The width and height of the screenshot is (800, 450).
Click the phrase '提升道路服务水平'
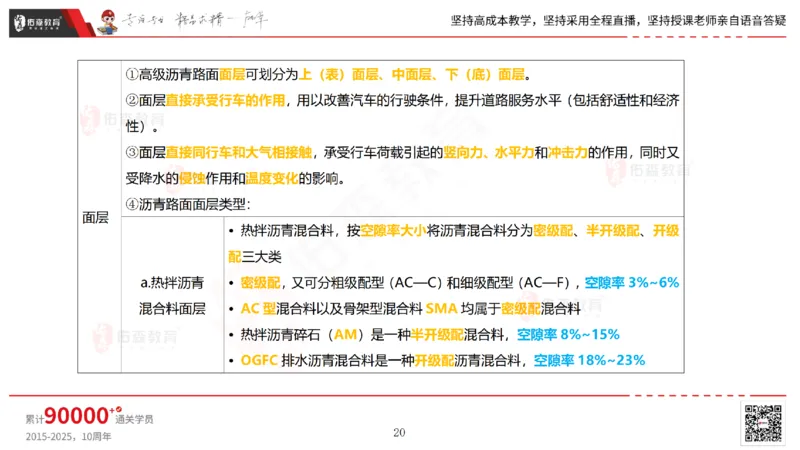(x=508, y=101)
